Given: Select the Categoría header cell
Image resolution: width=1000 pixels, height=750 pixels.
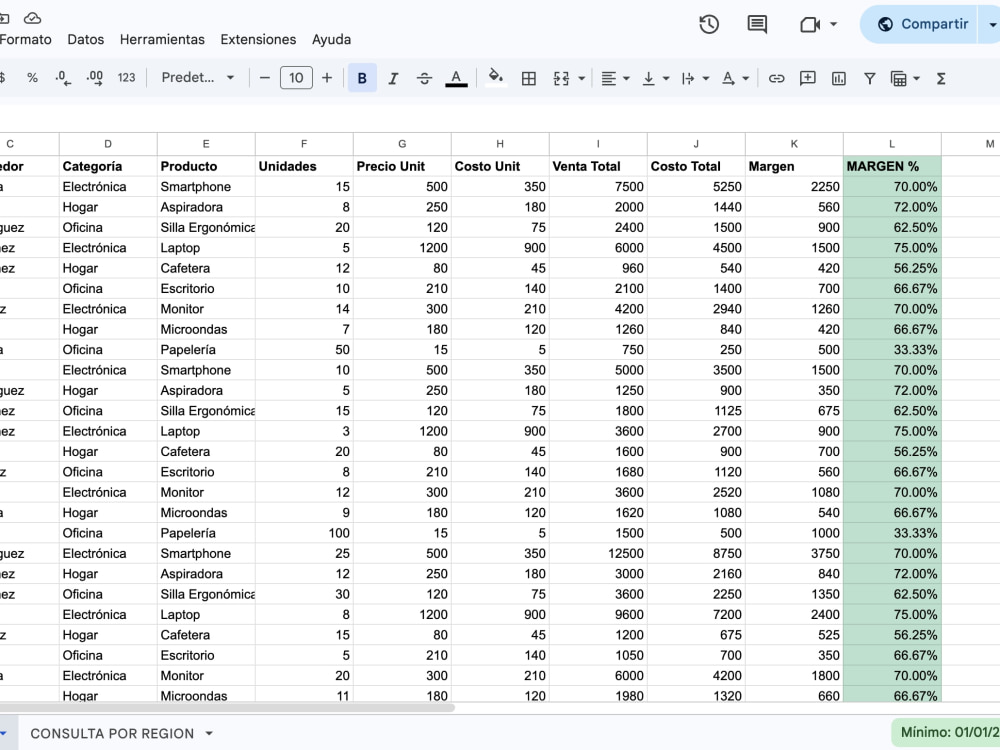Looking at the screenshot, I should click(x=108, y=166).
